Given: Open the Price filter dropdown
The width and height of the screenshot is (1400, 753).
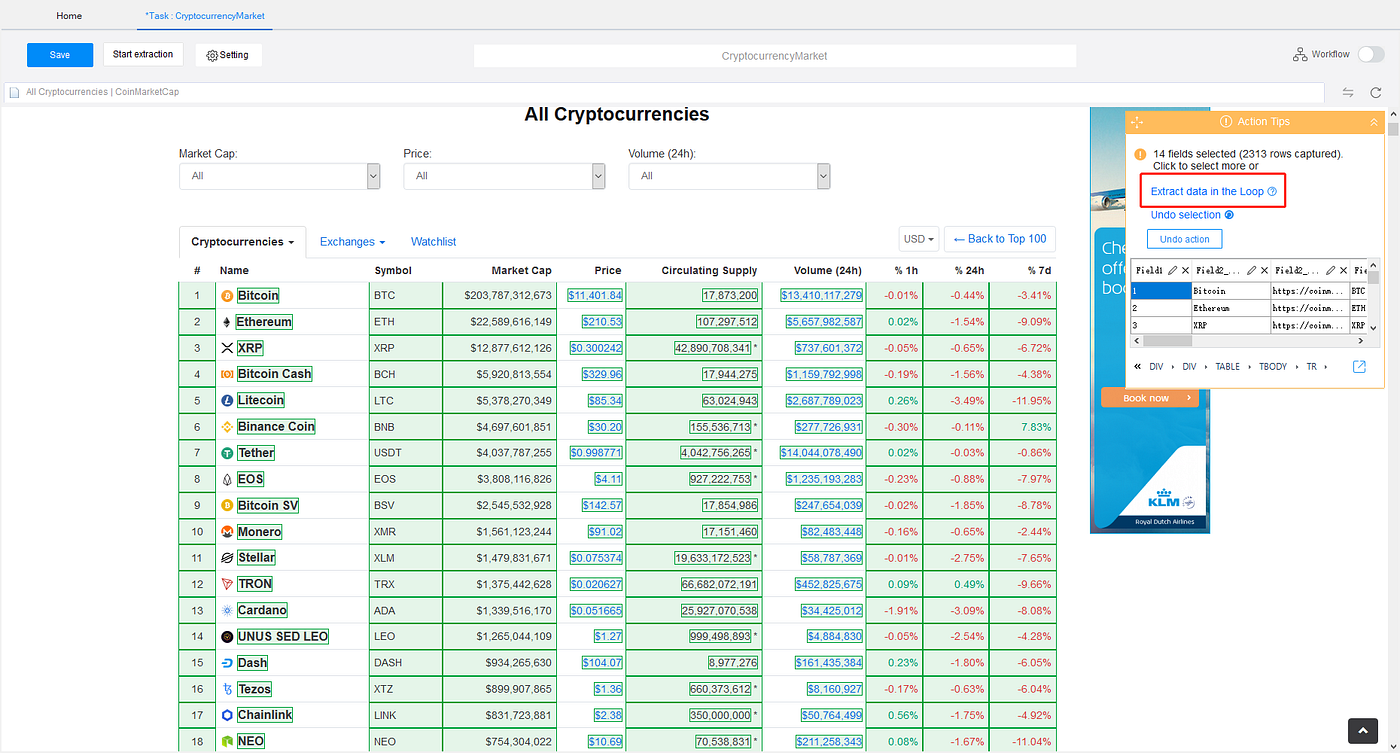Looking at the screenshot, I should 505,176.
